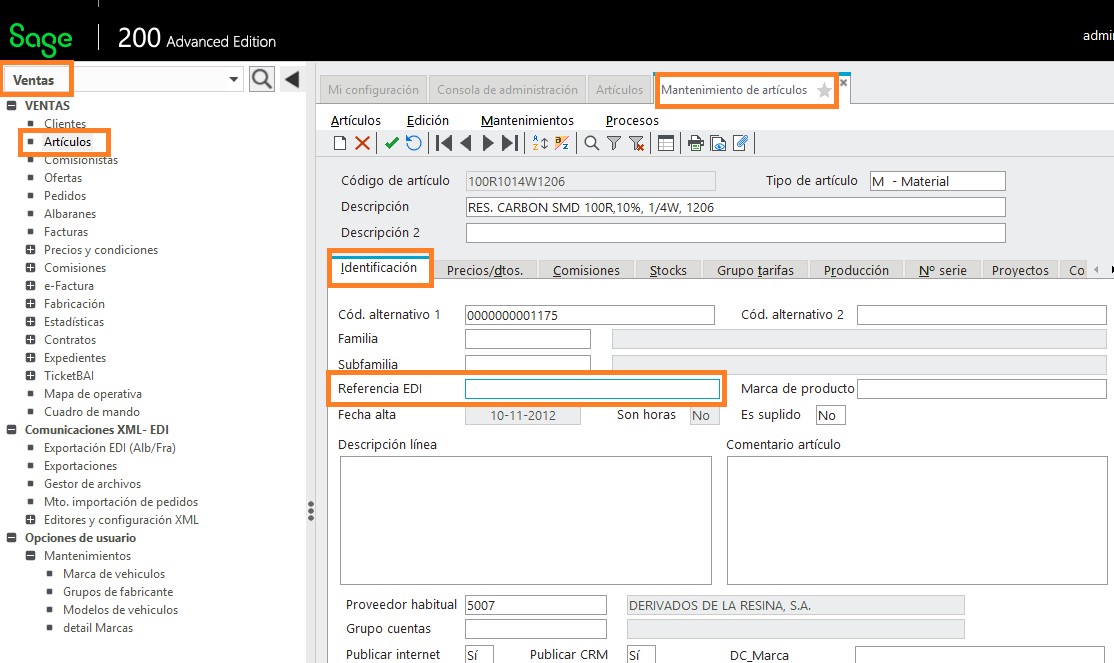
Task: Print using the printer icon
Action: [696, 144]
